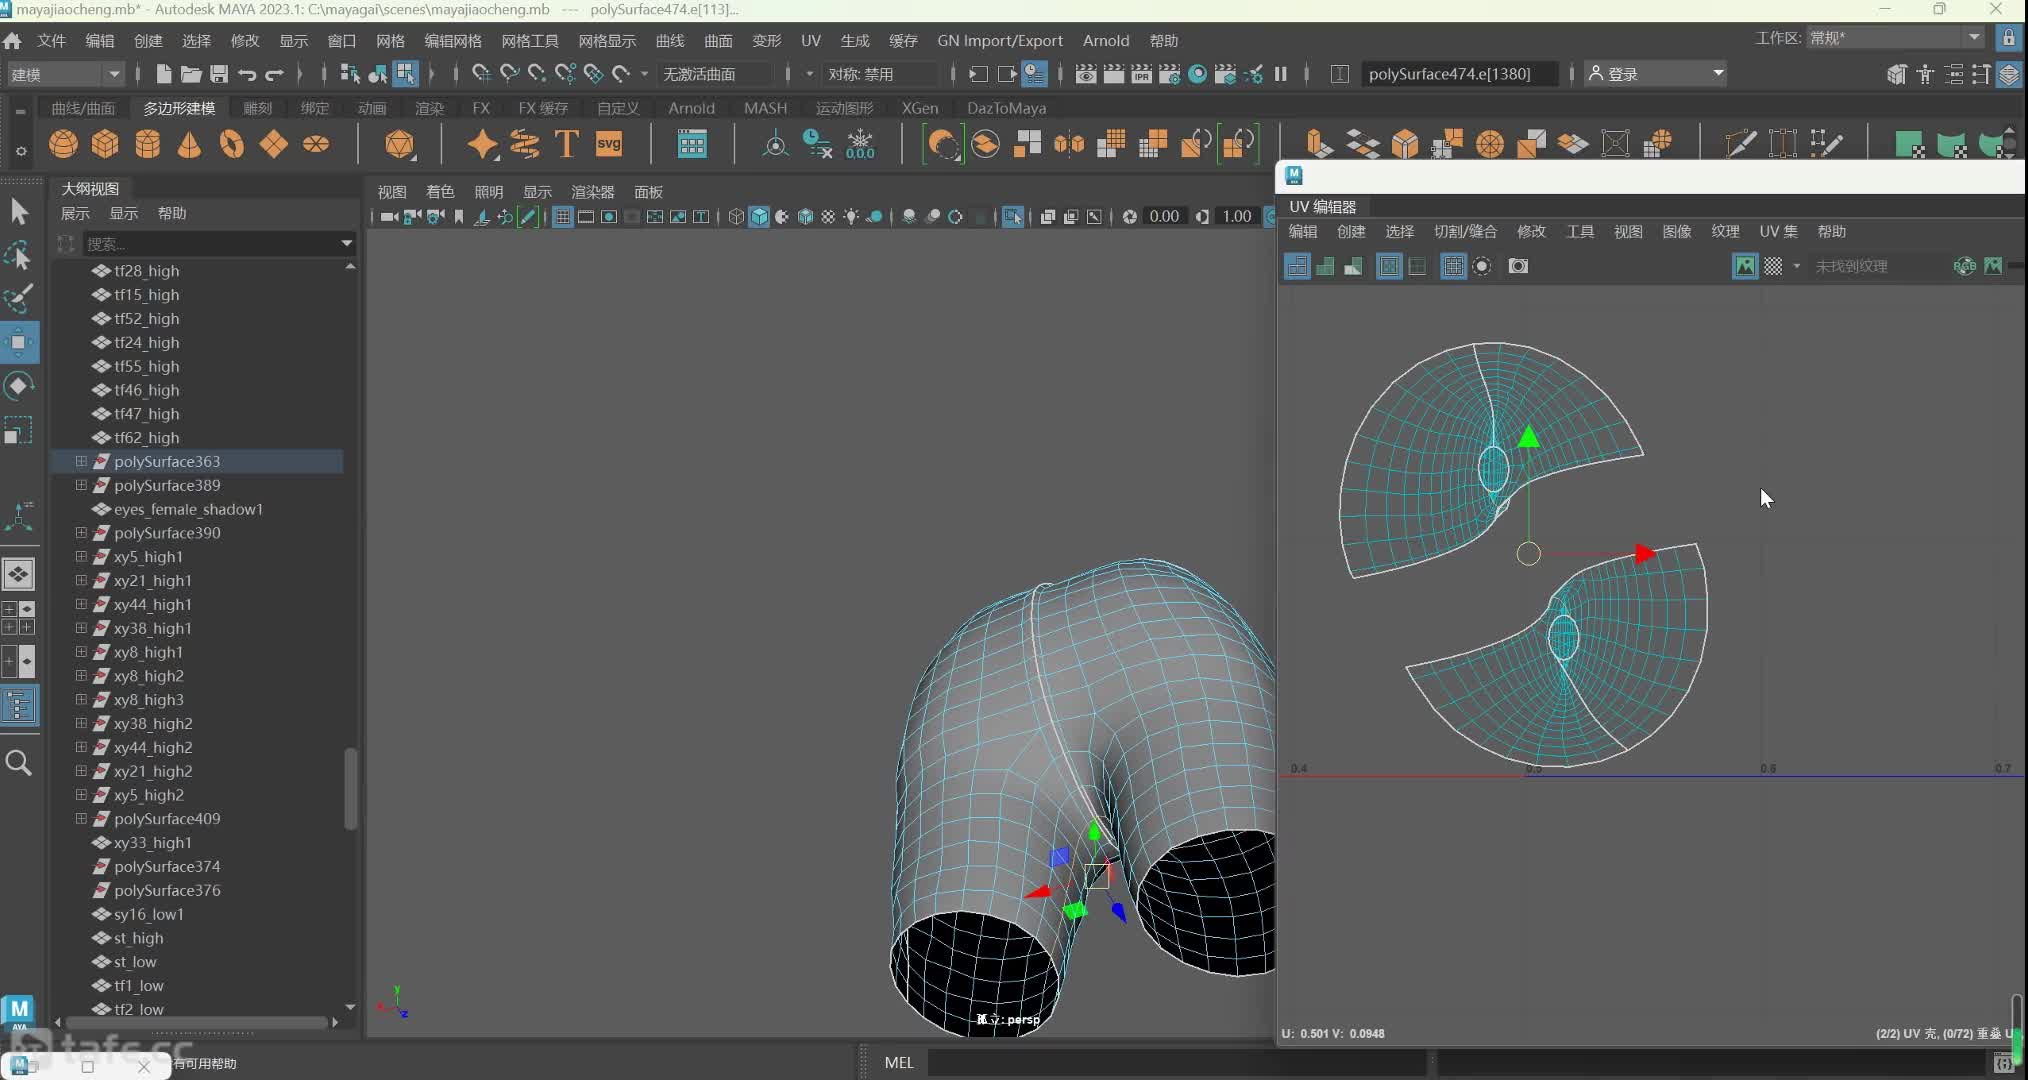Expand xy5_high1 node in outliner

pyautogui.click(x=81, y=557)
